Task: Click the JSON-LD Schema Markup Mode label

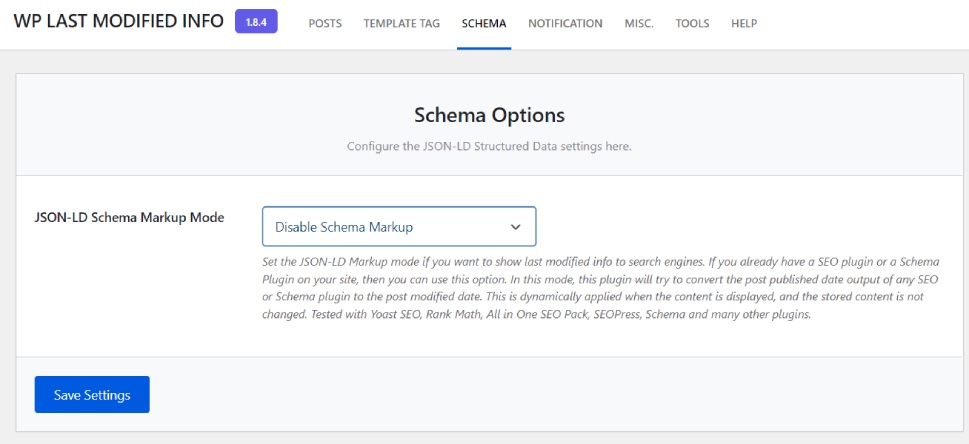Action: pos(129,217)
